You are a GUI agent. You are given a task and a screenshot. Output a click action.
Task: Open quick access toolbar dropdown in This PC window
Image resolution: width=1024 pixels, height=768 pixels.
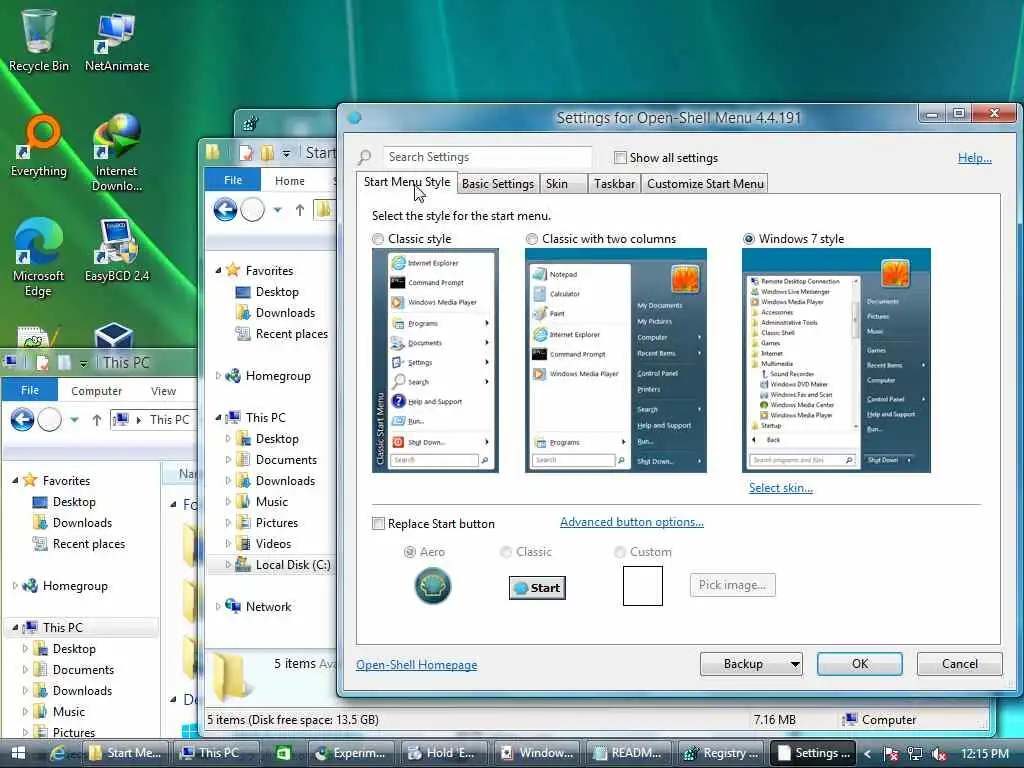pos(83,362)
